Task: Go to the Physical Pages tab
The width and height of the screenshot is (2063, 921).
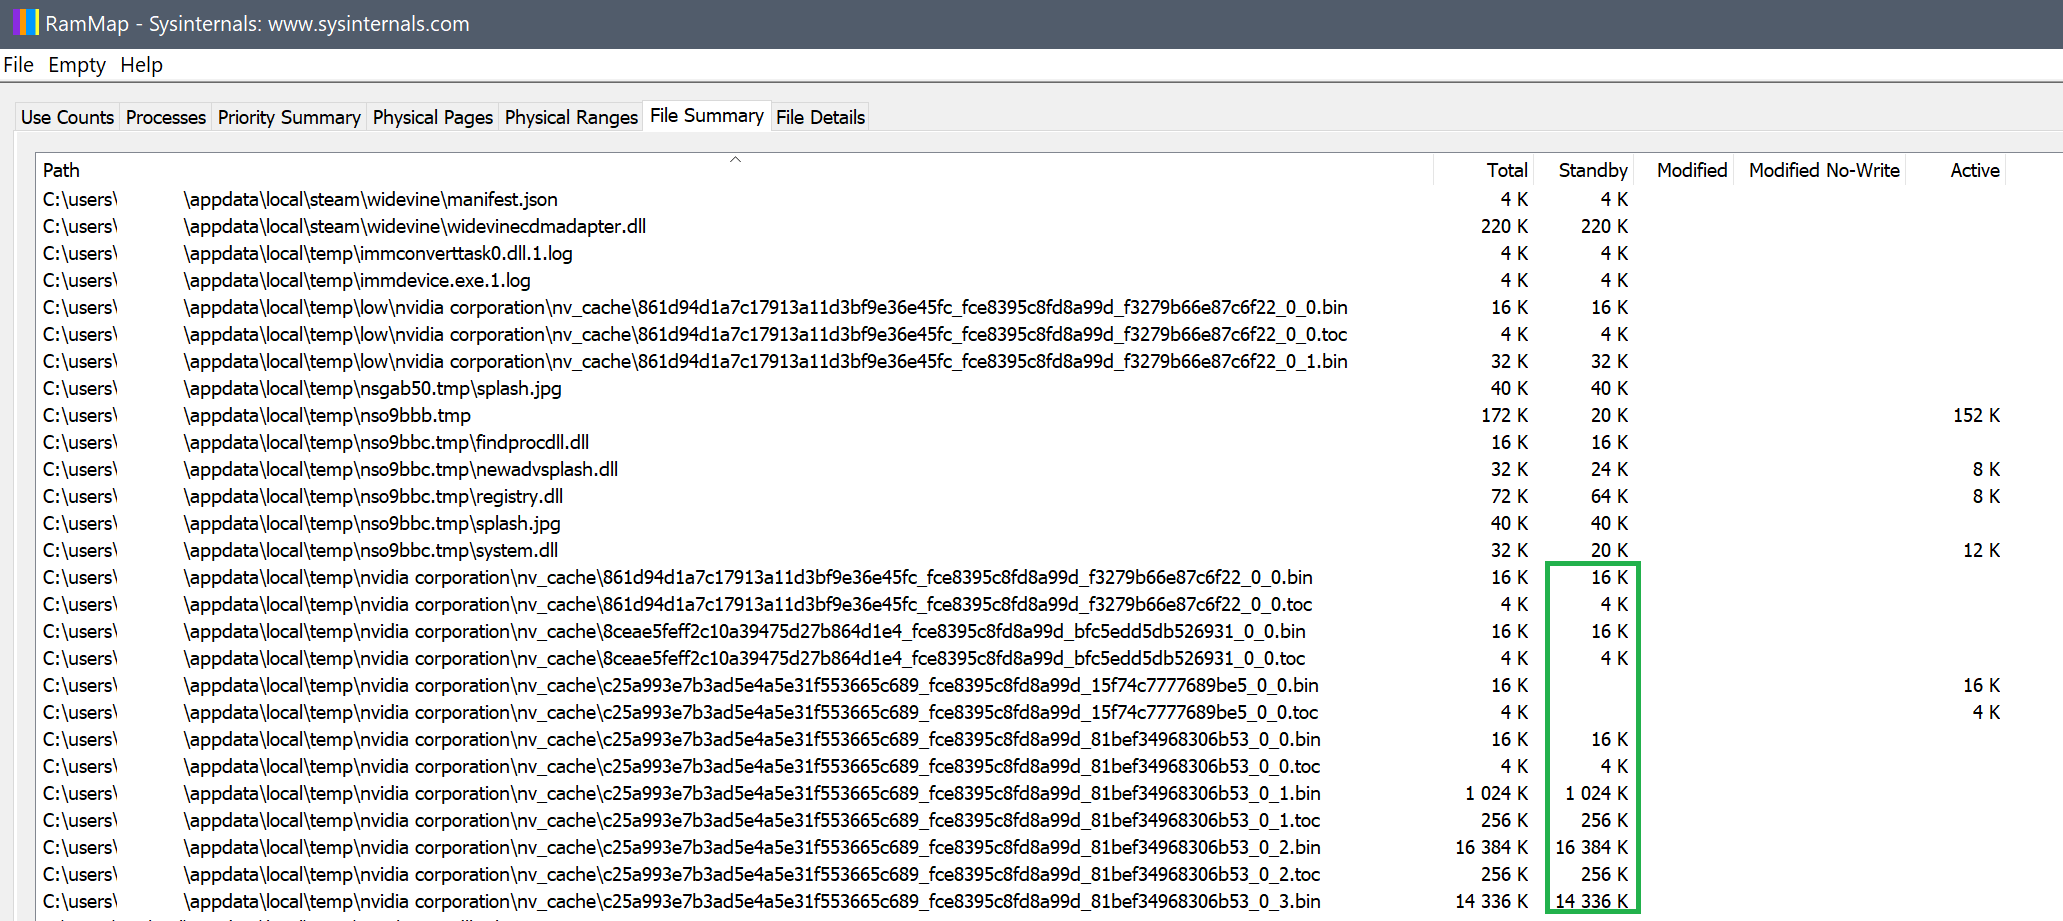Action: click(x=433, y=117)
